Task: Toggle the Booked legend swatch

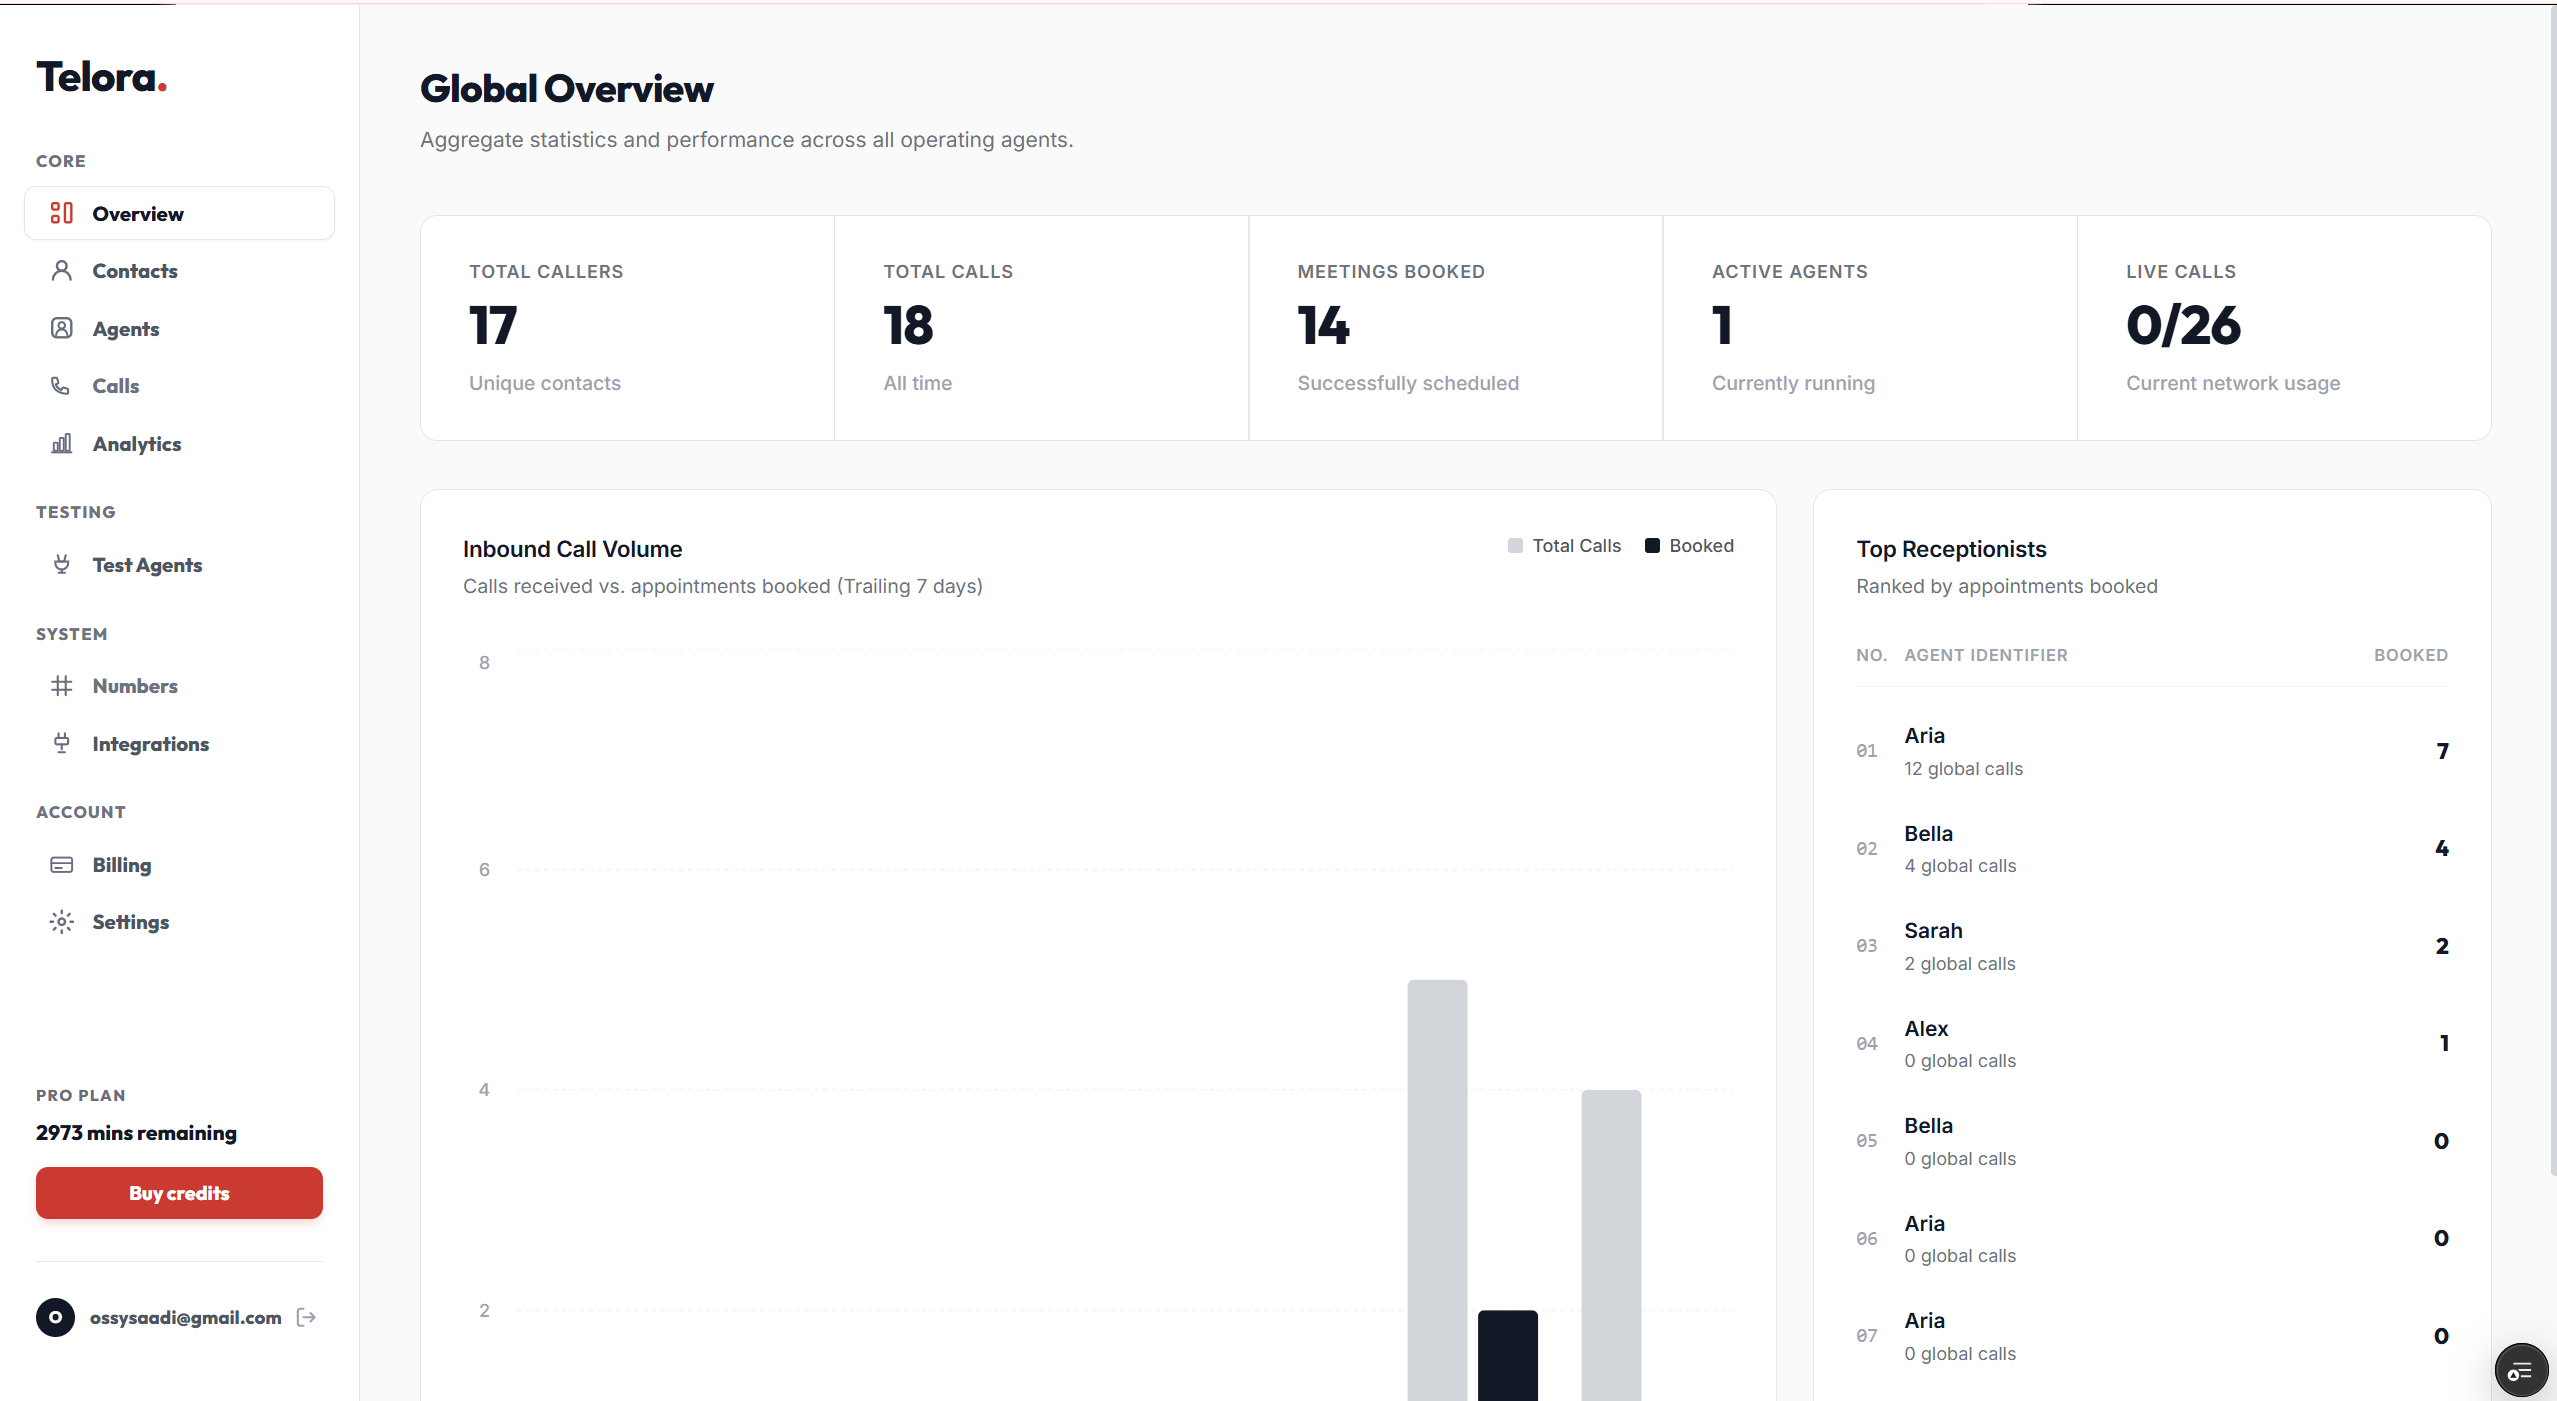Action: coord(1652,545)
